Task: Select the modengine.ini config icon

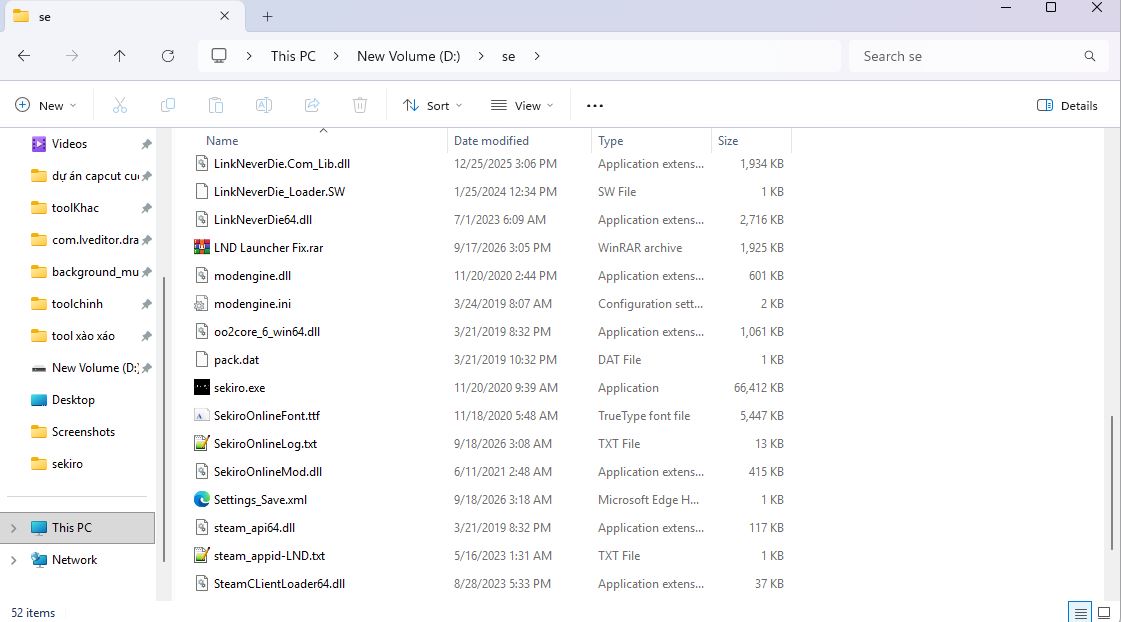Action: click(202, 303)
